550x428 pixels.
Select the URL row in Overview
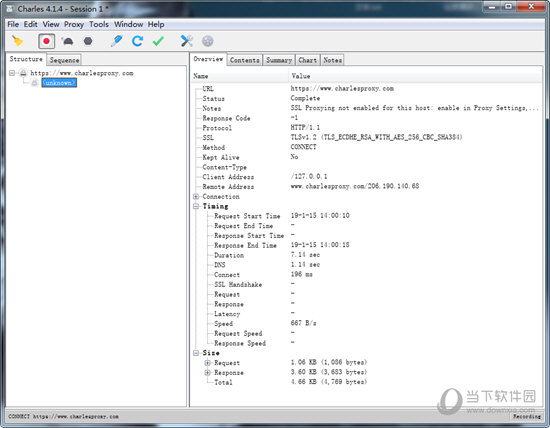click(367, 88)
